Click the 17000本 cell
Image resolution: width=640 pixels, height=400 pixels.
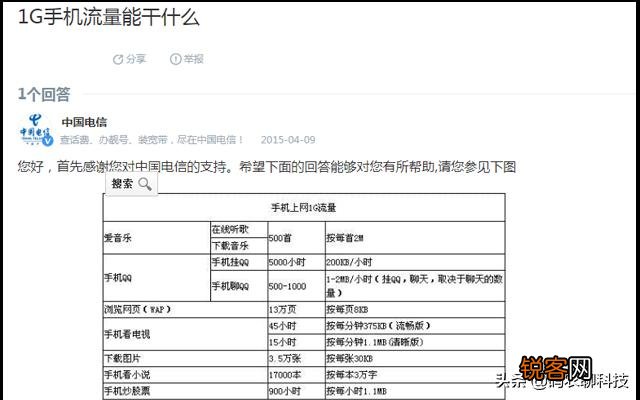click(x=296, y=375)
